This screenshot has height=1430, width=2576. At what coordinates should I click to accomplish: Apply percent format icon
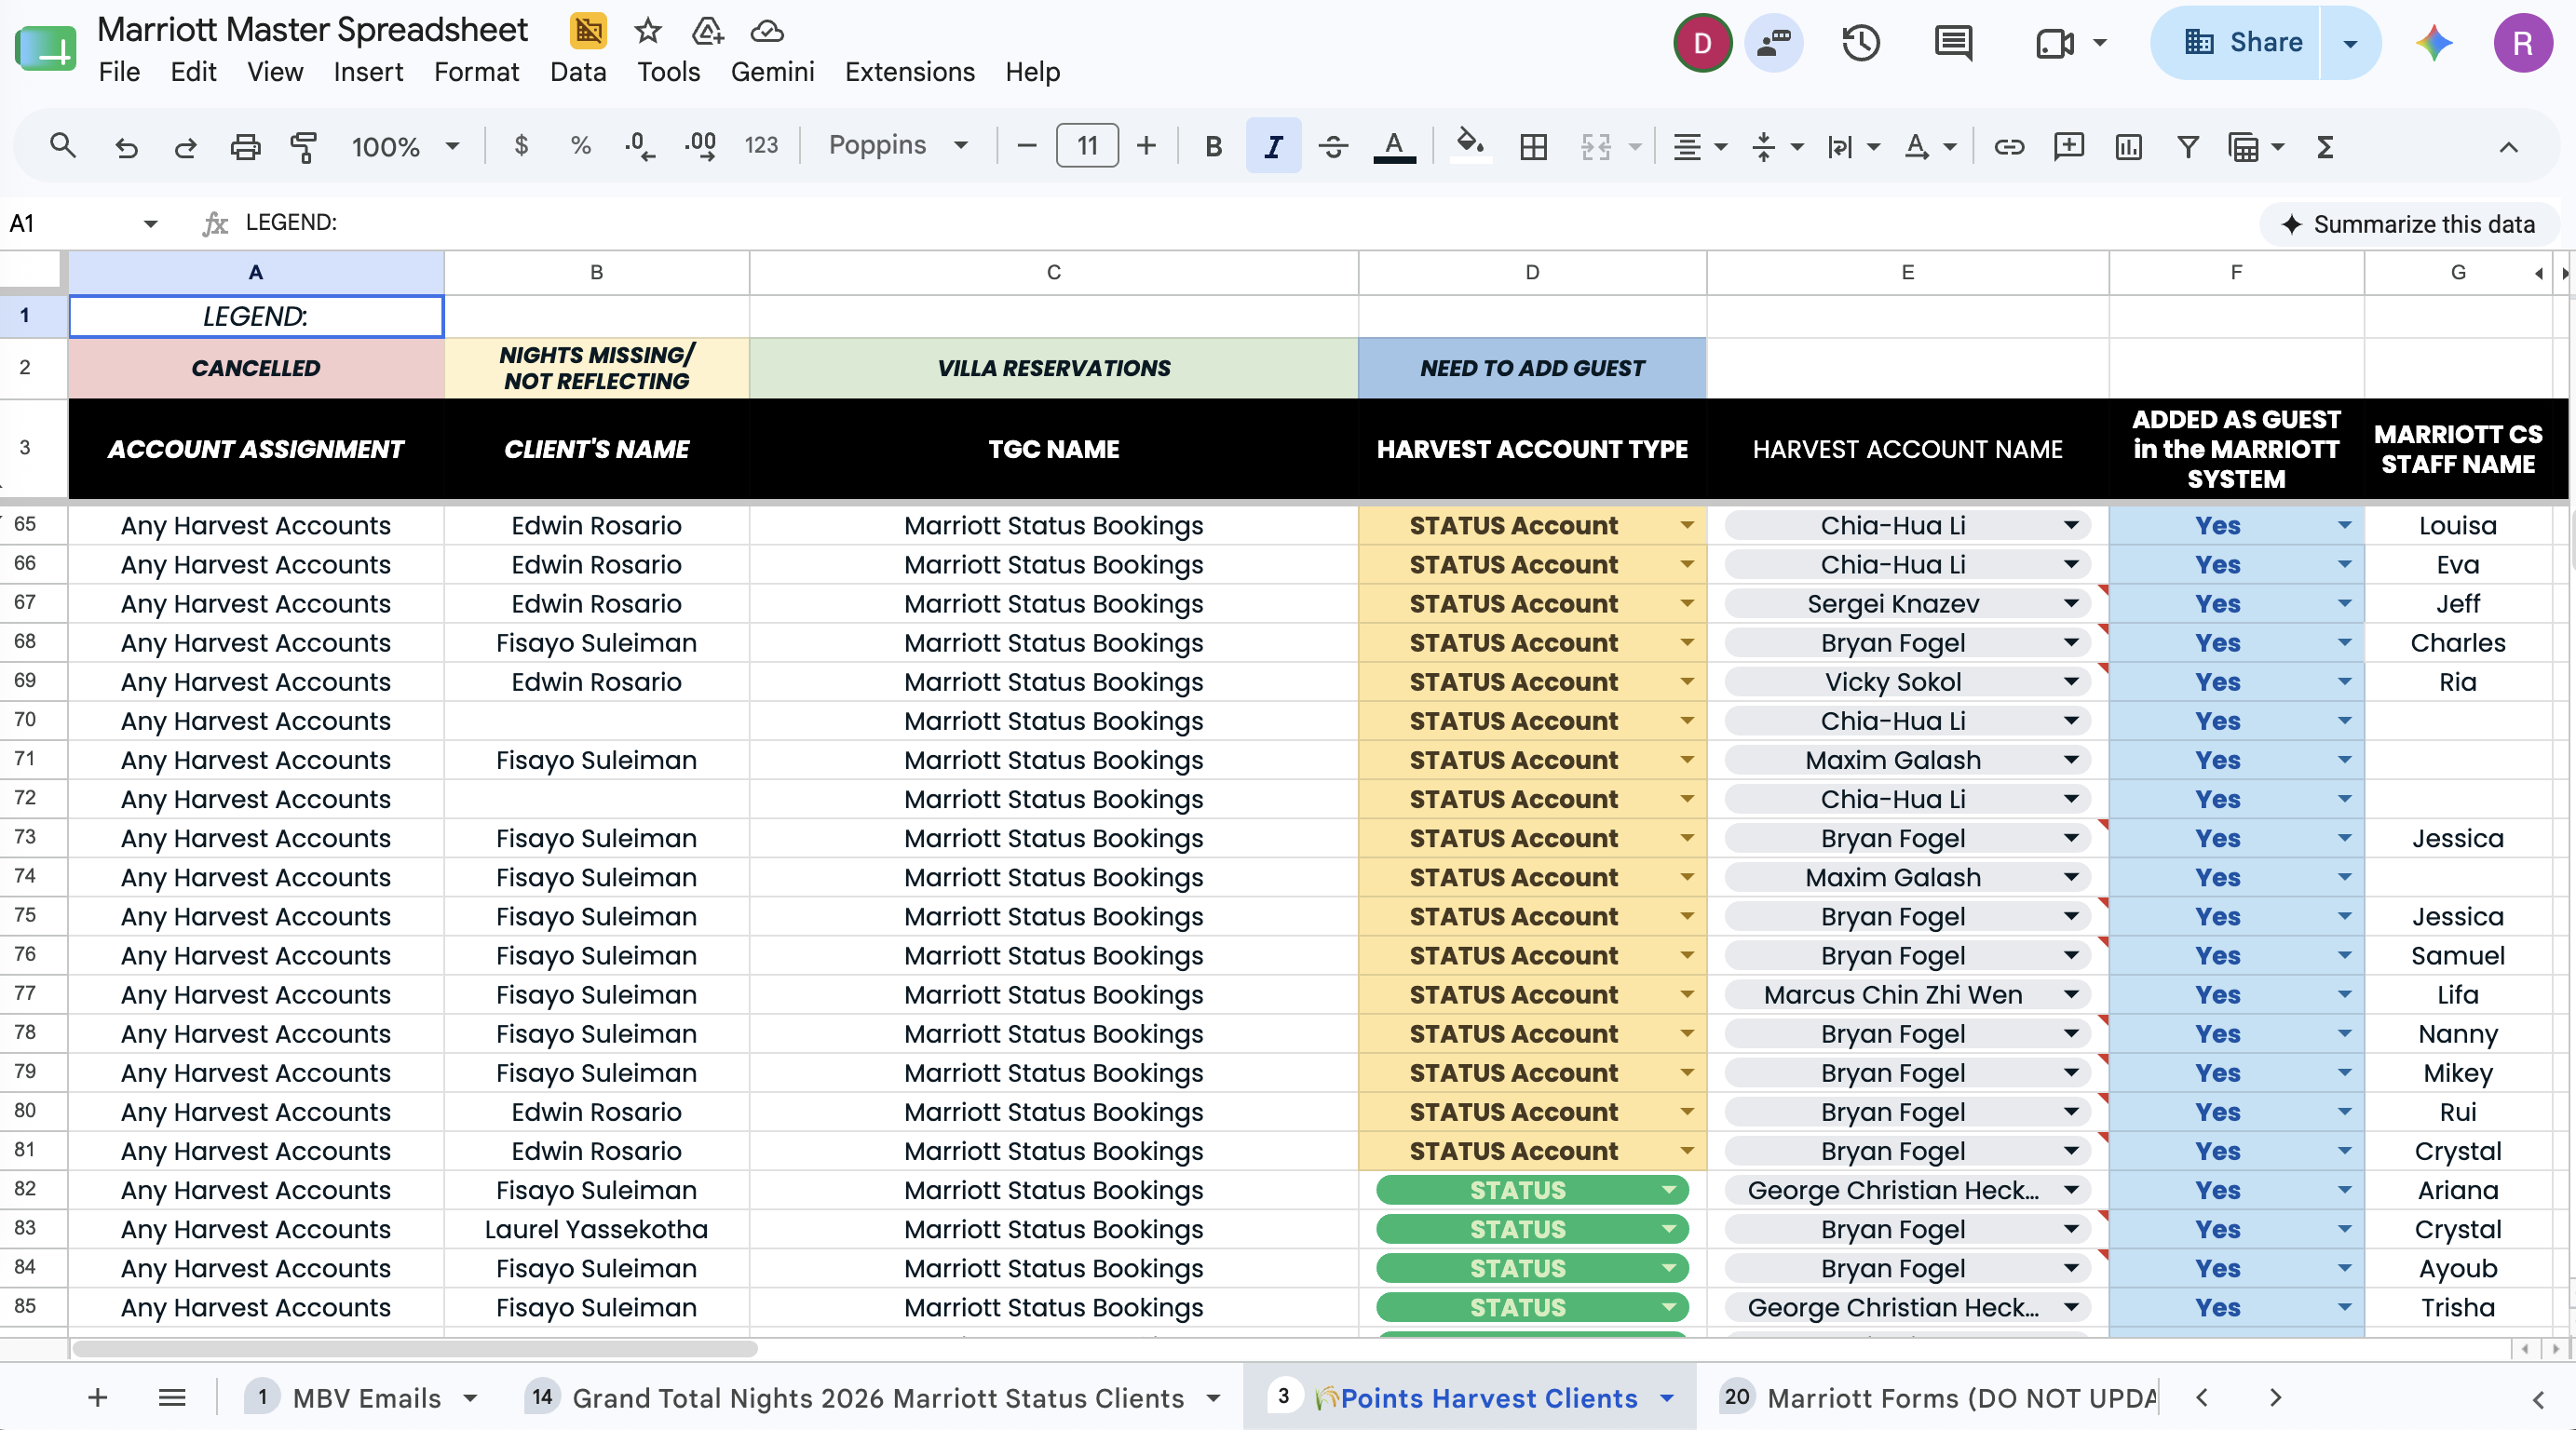[580, 146]
